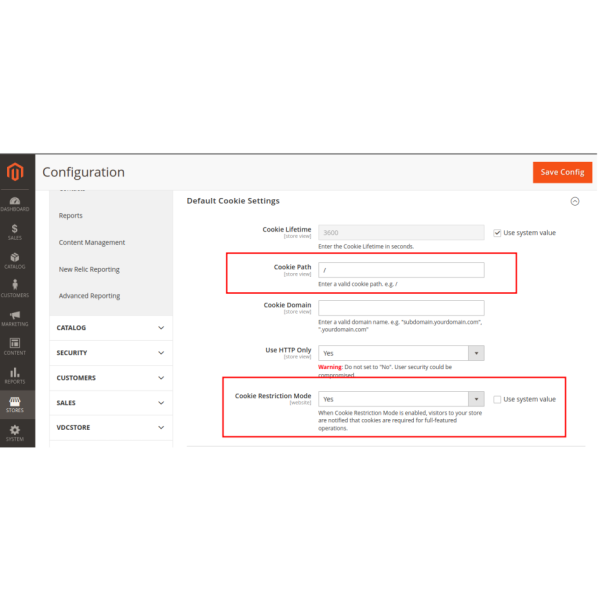
Task: Check Cookie Restriction Mode Use system value
Action: coord(498,399)
